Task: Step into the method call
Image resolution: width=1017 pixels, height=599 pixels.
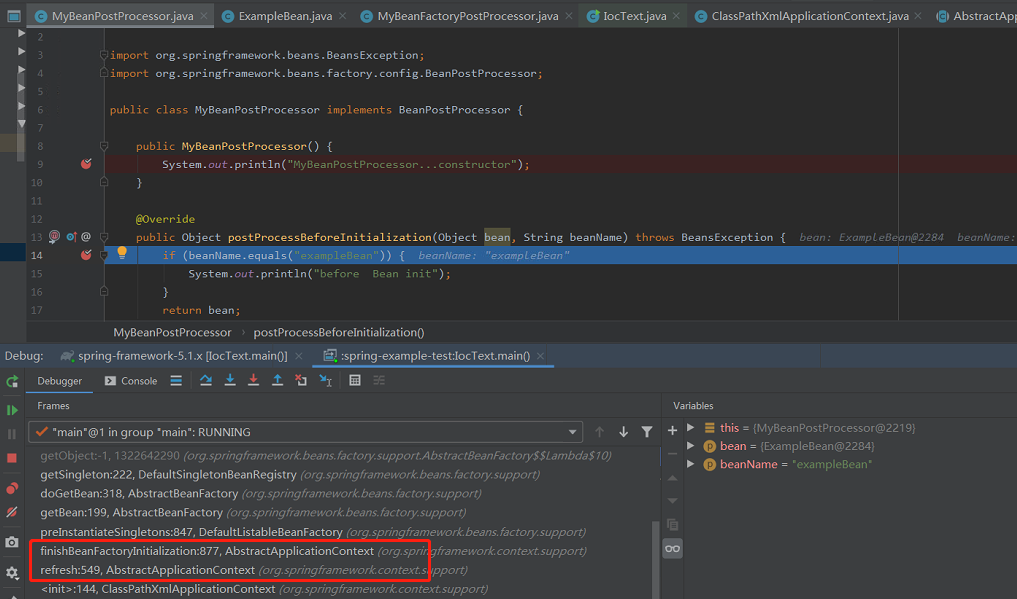Action: pos(230,381)
